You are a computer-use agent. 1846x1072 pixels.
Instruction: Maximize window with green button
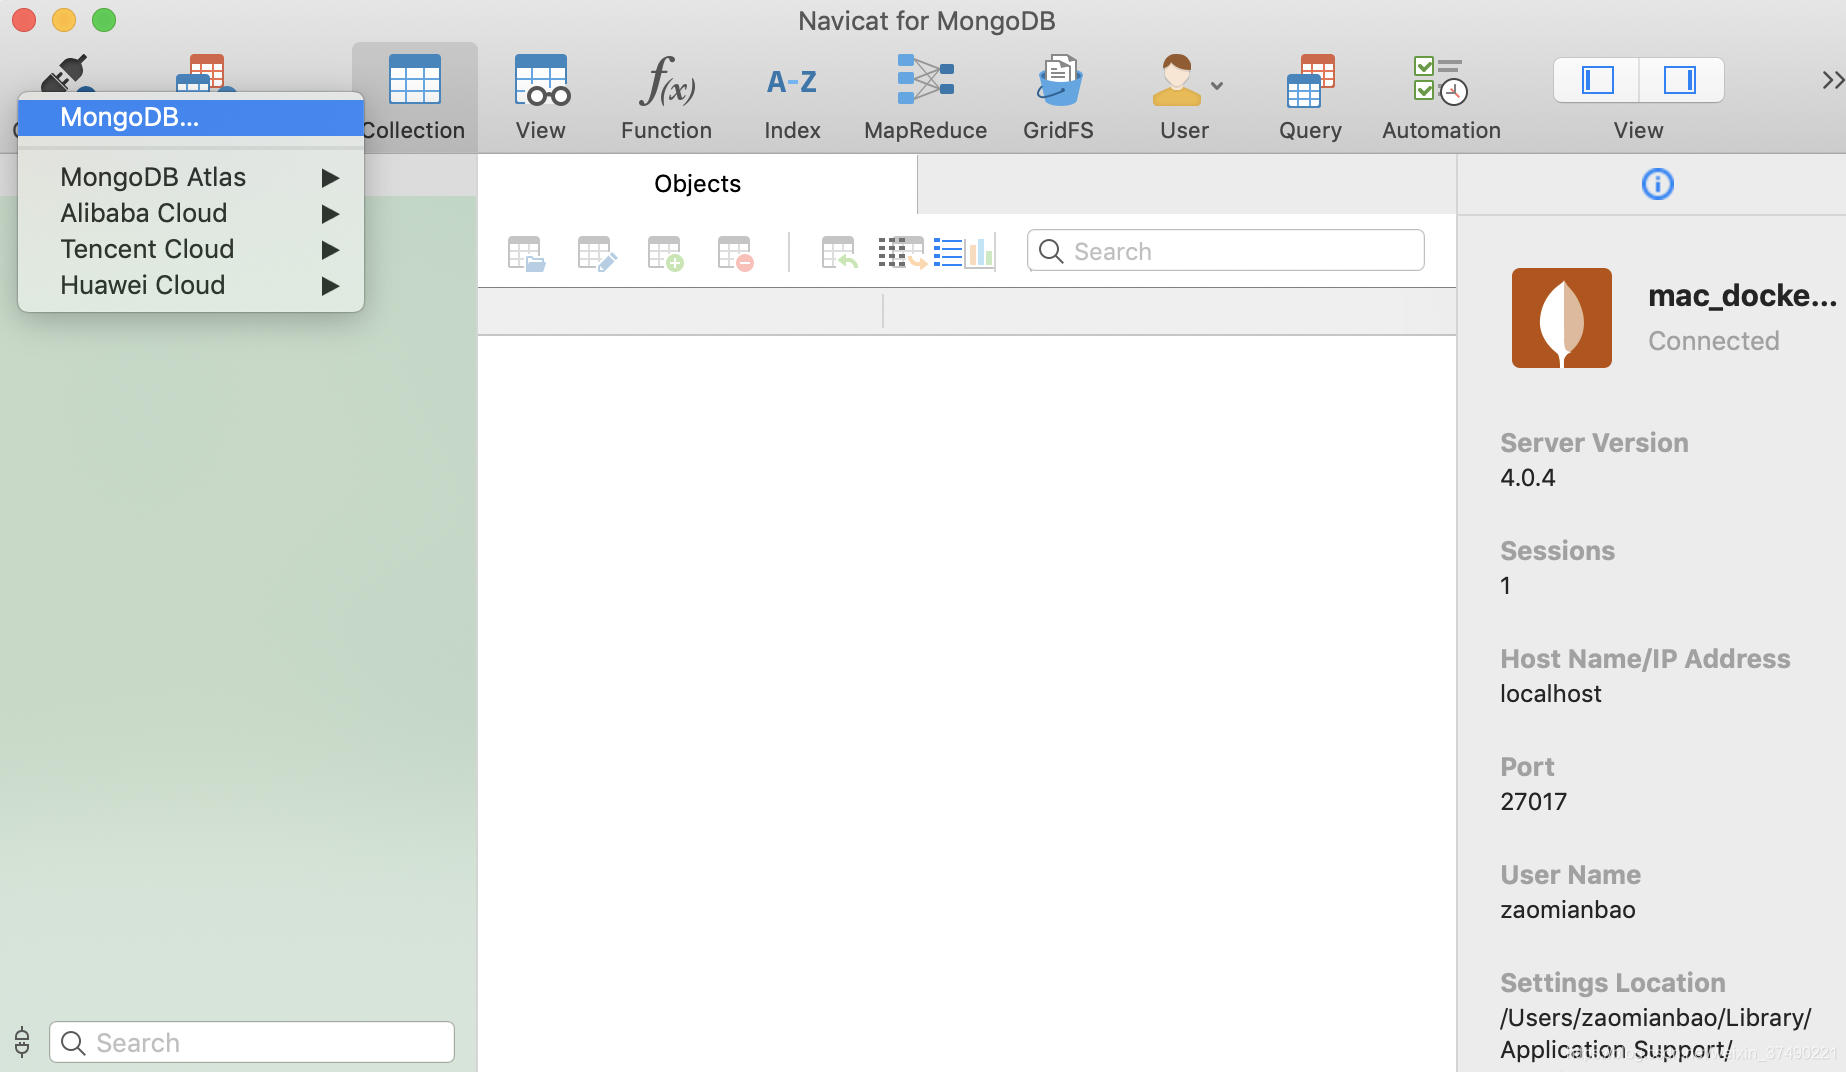point(104,20)
